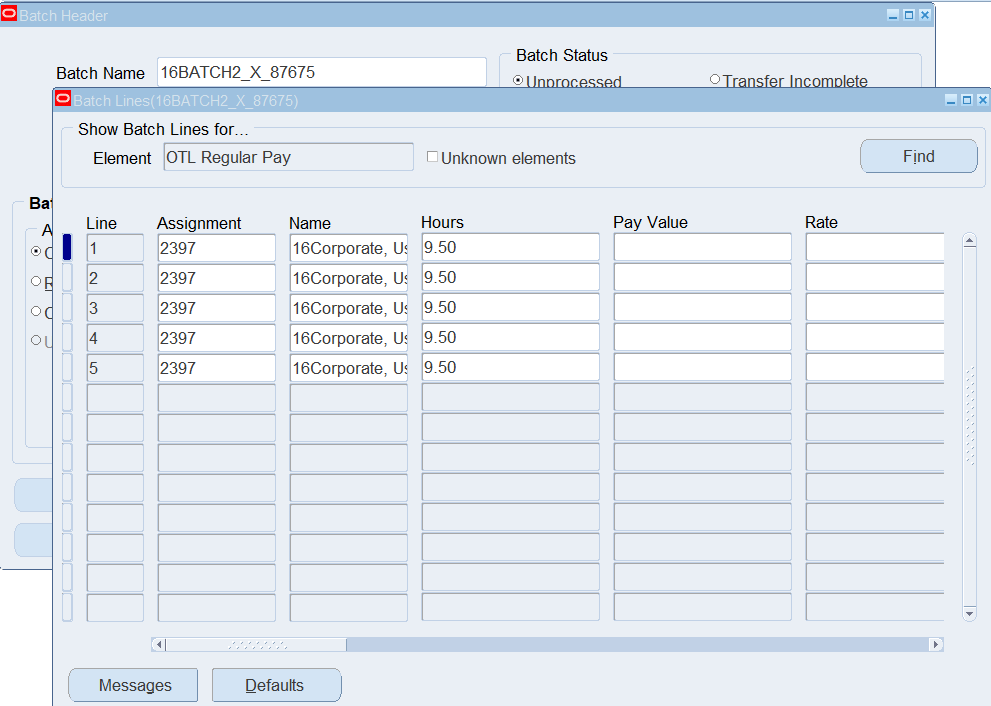Select the Hours field in line 3

[x=510, y=308]
